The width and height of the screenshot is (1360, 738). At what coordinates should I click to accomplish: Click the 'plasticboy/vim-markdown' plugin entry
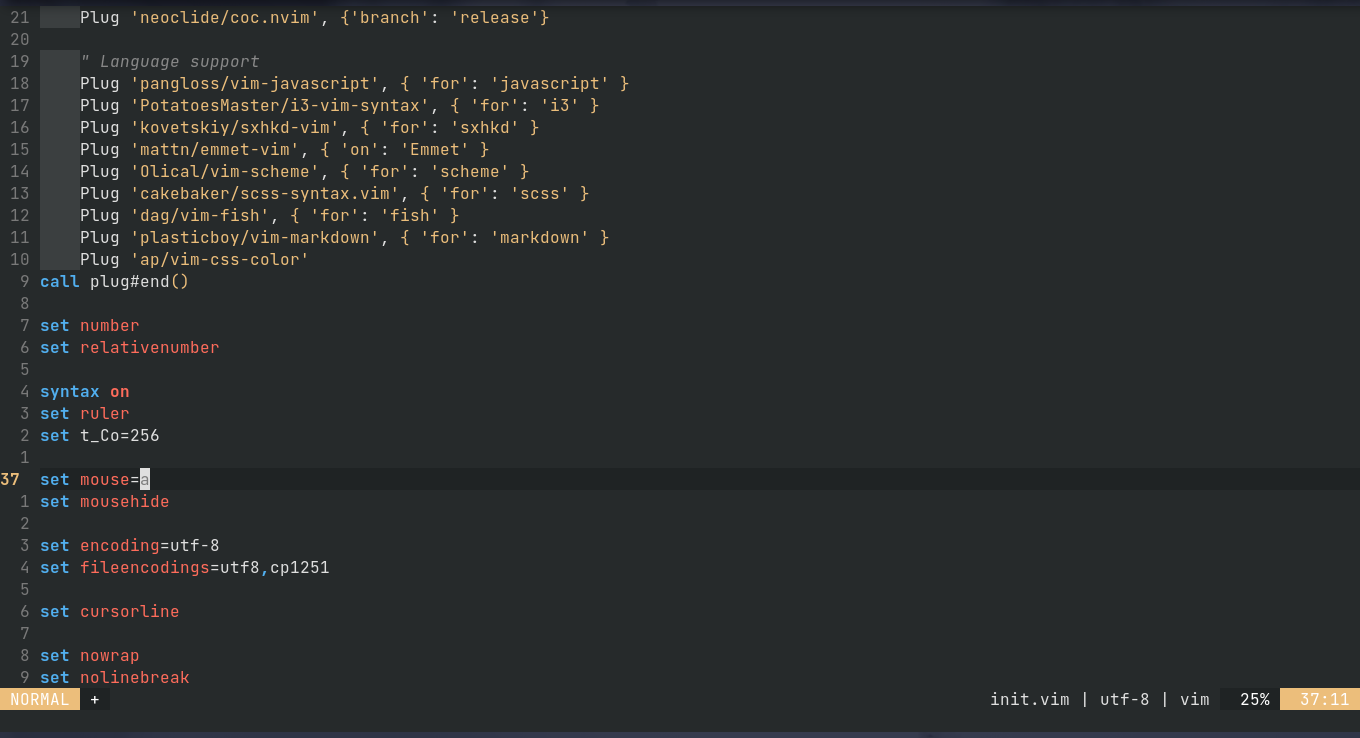point(255,238)
